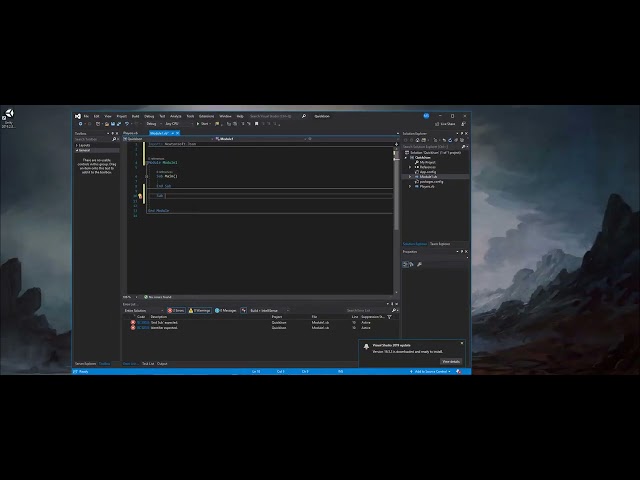Open the Build + IntelliSense dropdown

(x=269, y=311)
